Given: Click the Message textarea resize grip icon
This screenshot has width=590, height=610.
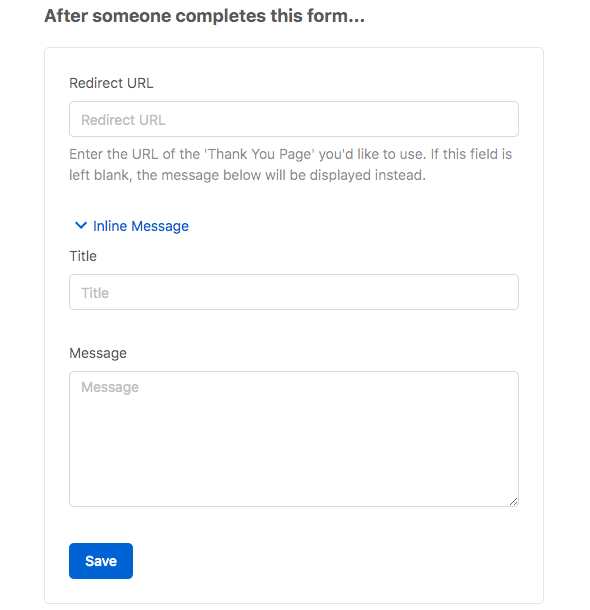Looking at the screenshot, I should 513,501.
